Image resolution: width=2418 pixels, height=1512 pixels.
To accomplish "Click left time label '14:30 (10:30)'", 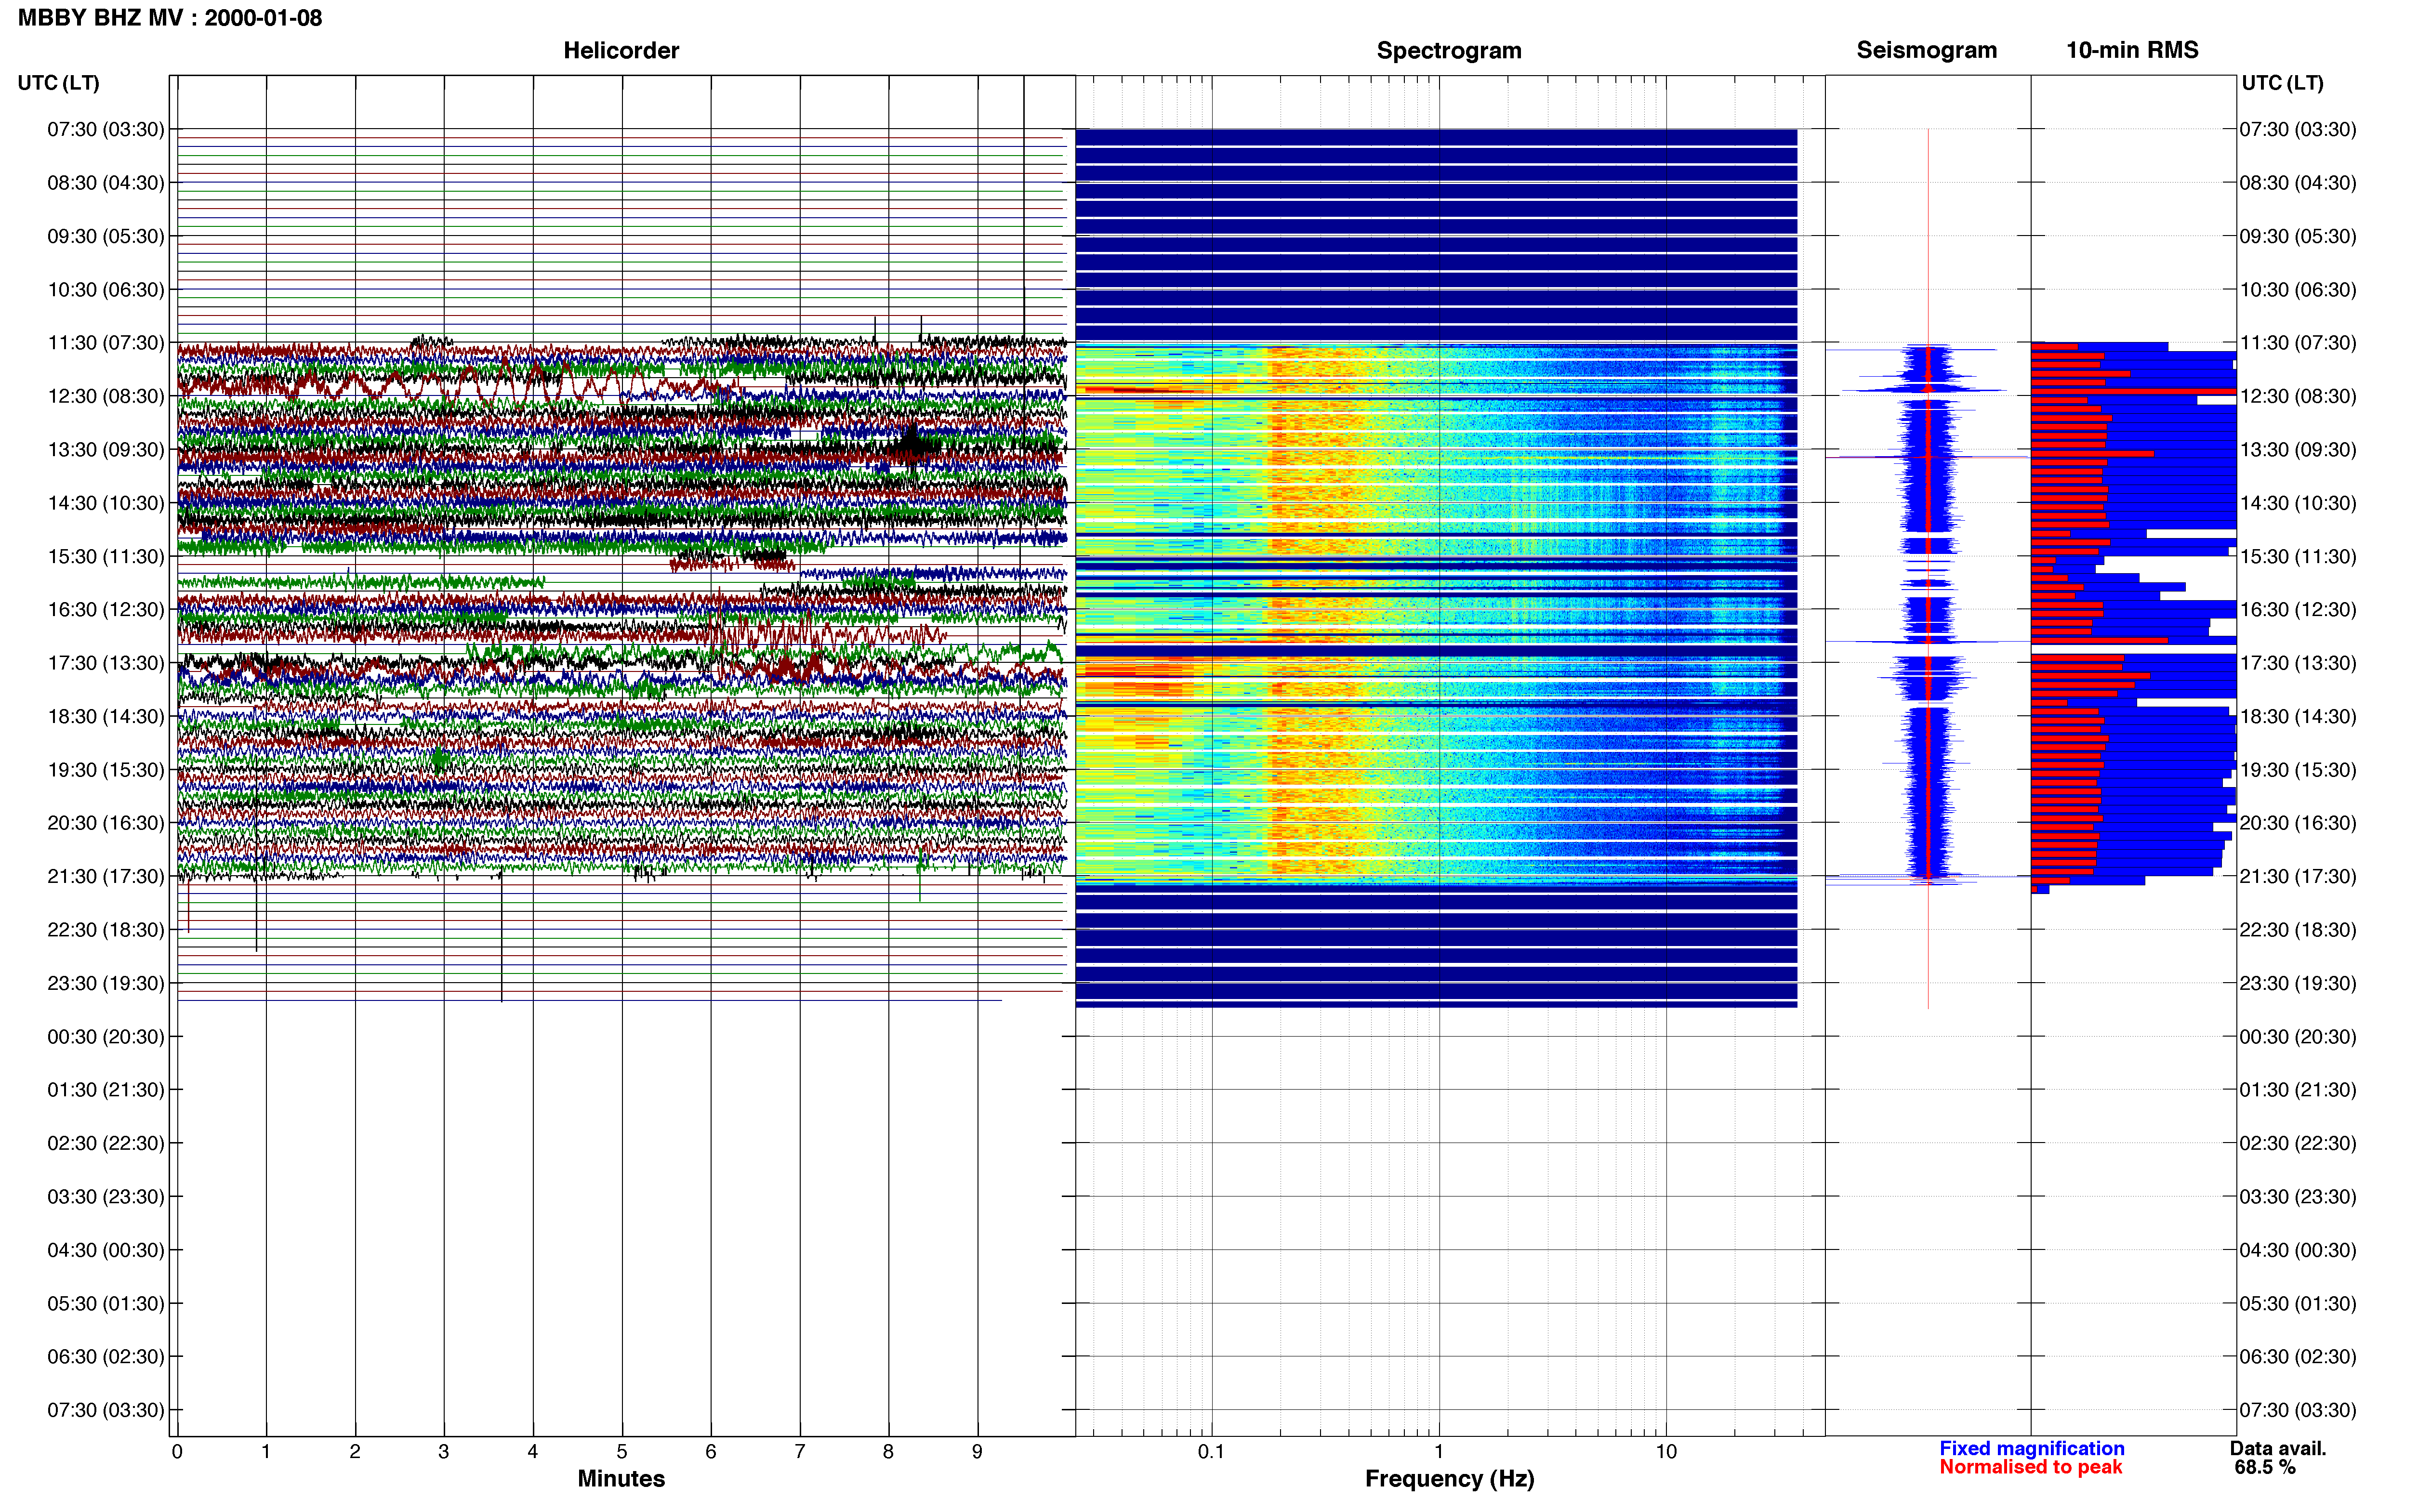I will point(106,503).
